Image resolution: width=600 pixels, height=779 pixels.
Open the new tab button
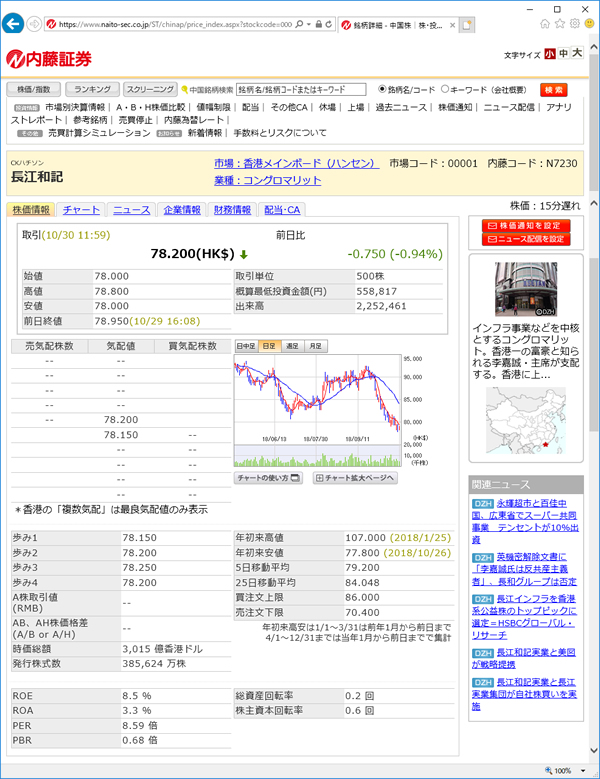point(467,23)
